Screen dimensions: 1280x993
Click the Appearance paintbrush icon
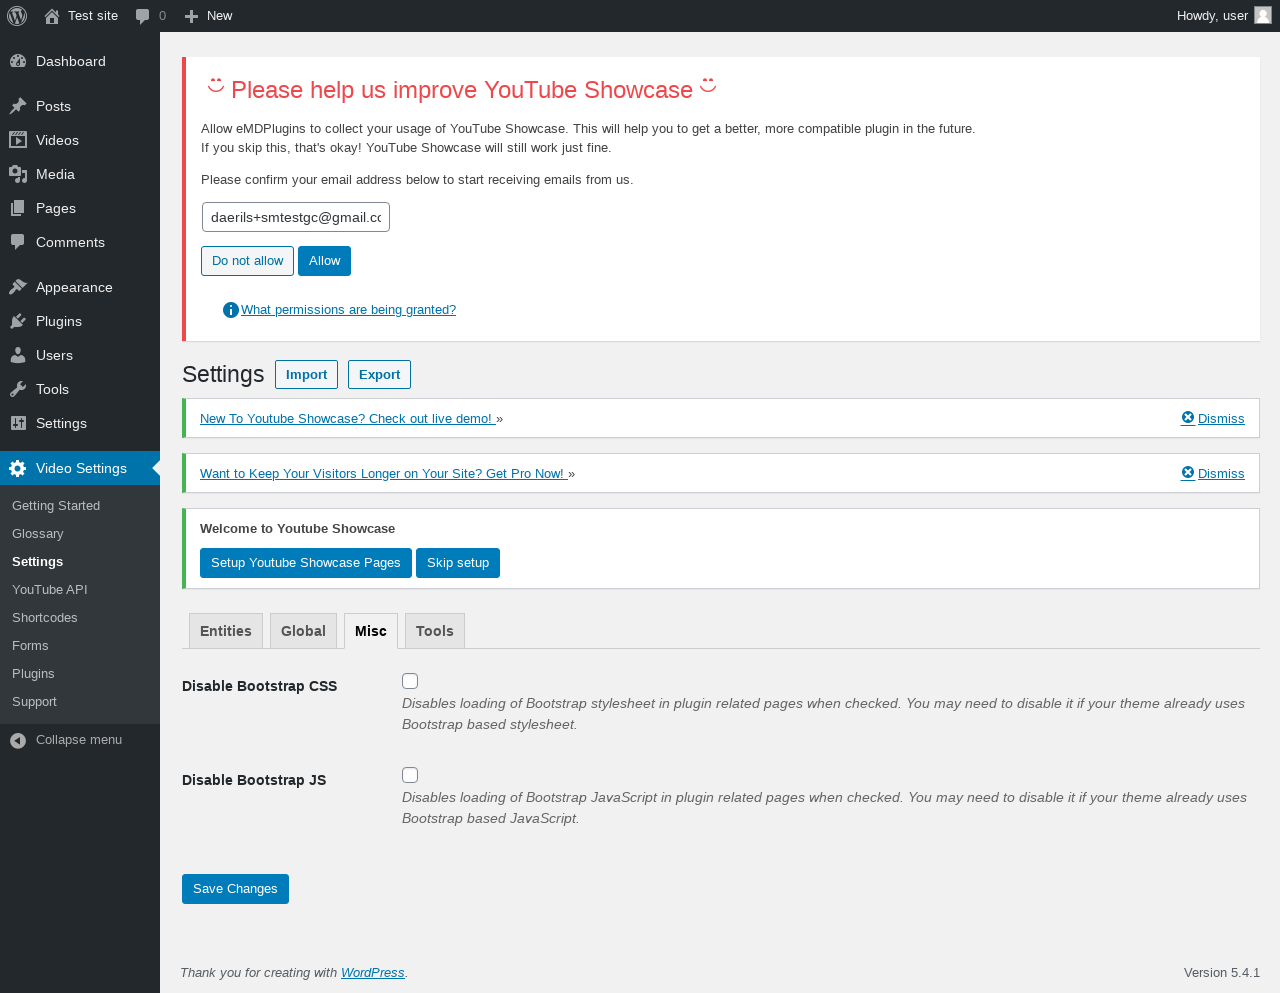[x=18, y=287]
